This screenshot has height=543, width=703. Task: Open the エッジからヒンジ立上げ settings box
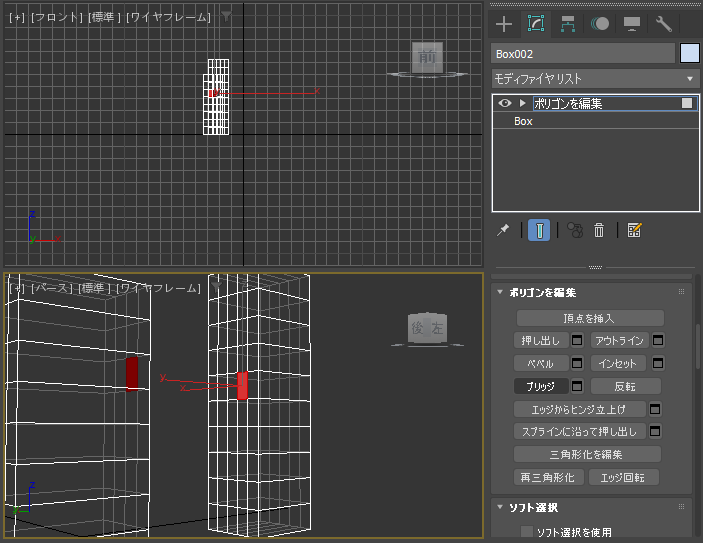(655, 409)
